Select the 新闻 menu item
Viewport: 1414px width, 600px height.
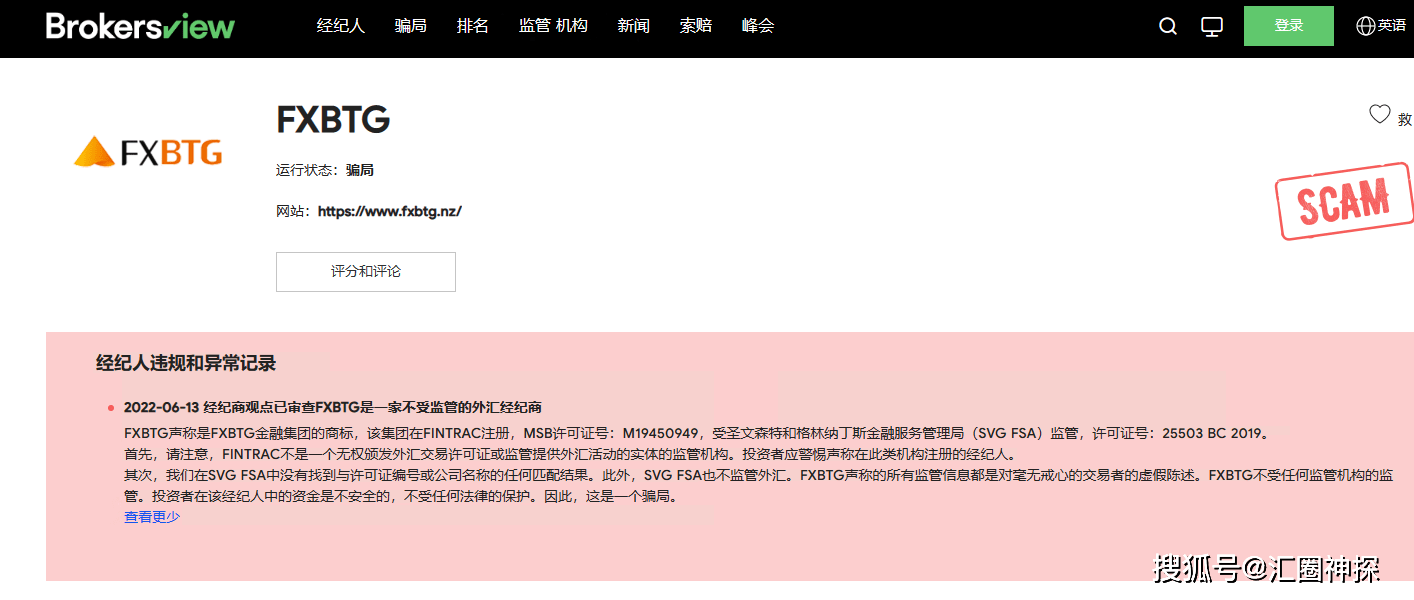(633, 26)
